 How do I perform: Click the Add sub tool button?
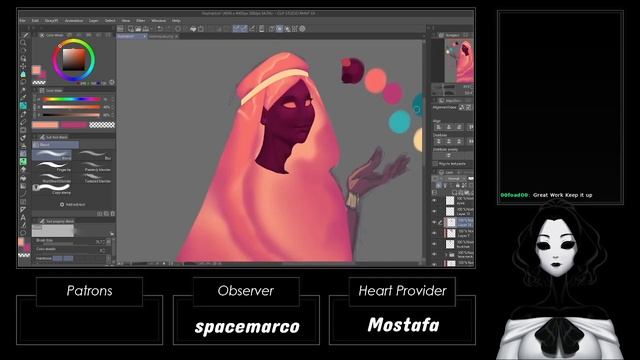[73, 204]
